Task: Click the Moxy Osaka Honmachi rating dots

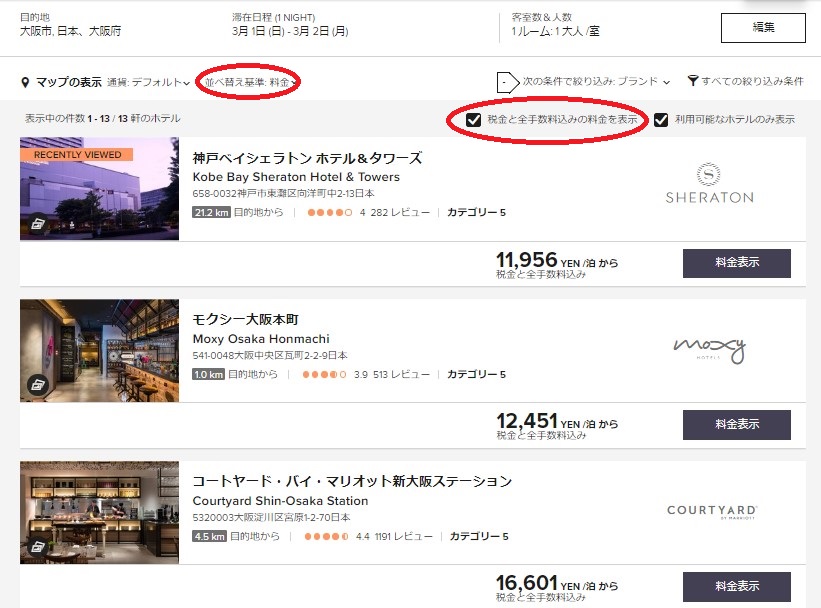Action: (325, 374)
